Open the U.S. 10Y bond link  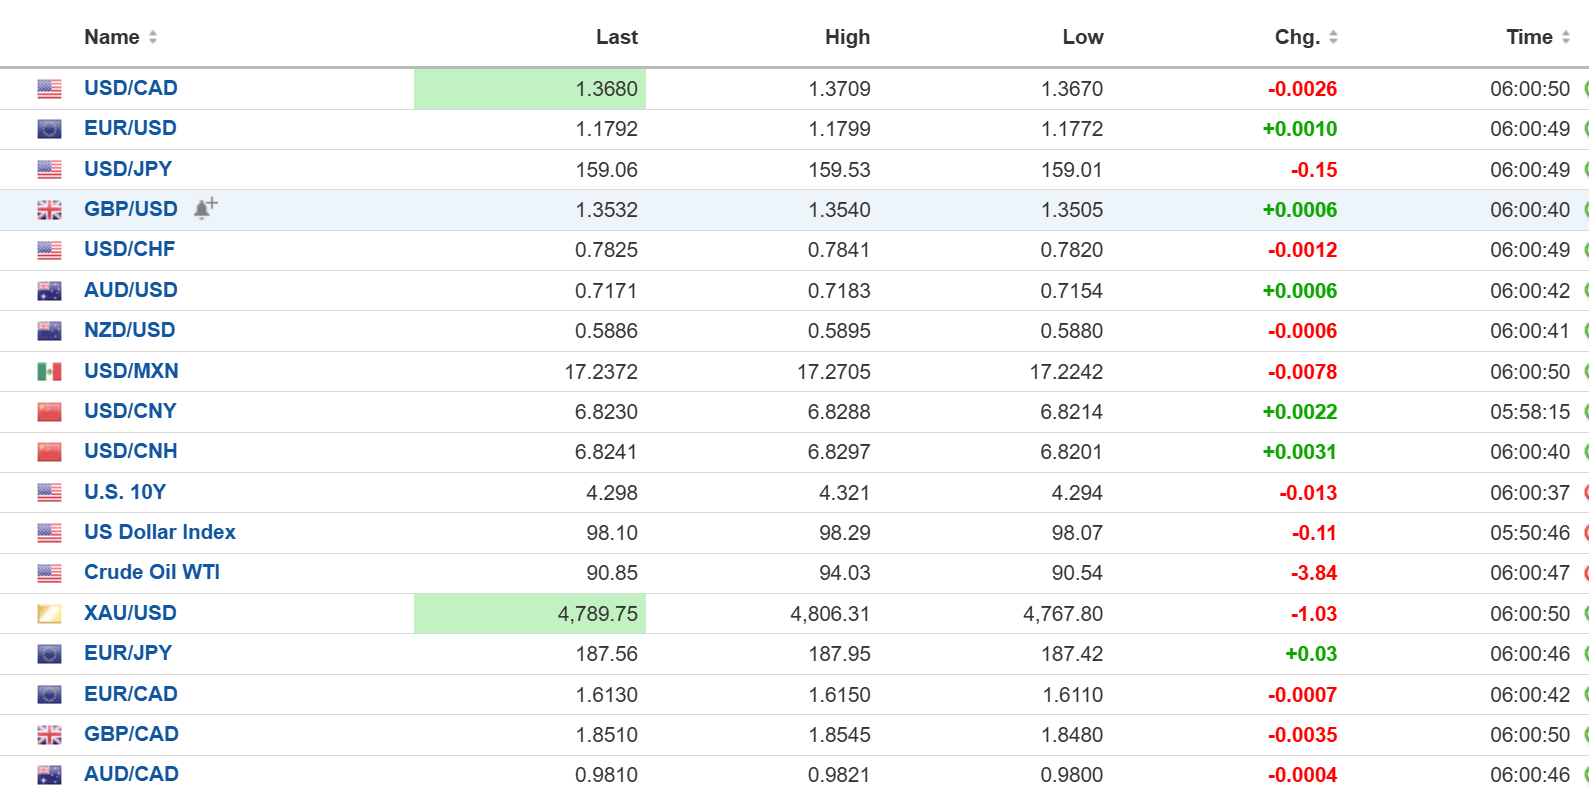pyautogui.click(x=125, y=492)
